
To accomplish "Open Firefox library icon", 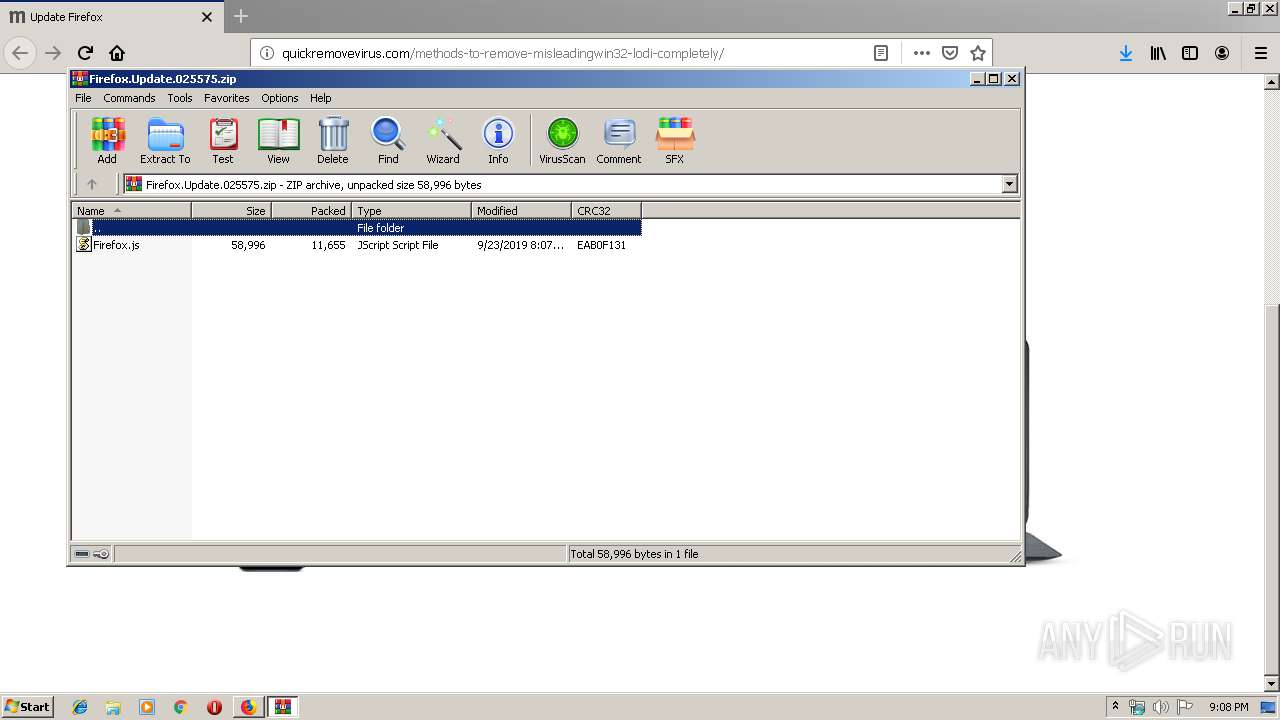I will coord(1158,53).
